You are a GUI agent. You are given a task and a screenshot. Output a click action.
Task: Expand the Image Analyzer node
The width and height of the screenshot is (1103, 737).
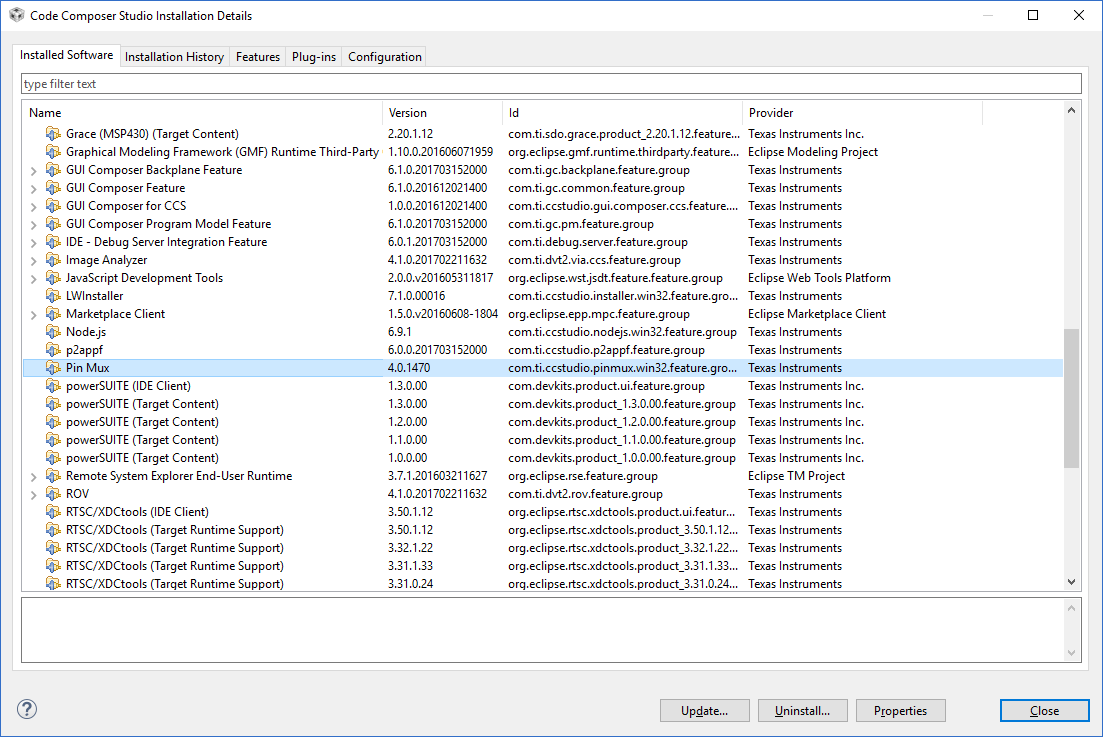coord(33,260)
